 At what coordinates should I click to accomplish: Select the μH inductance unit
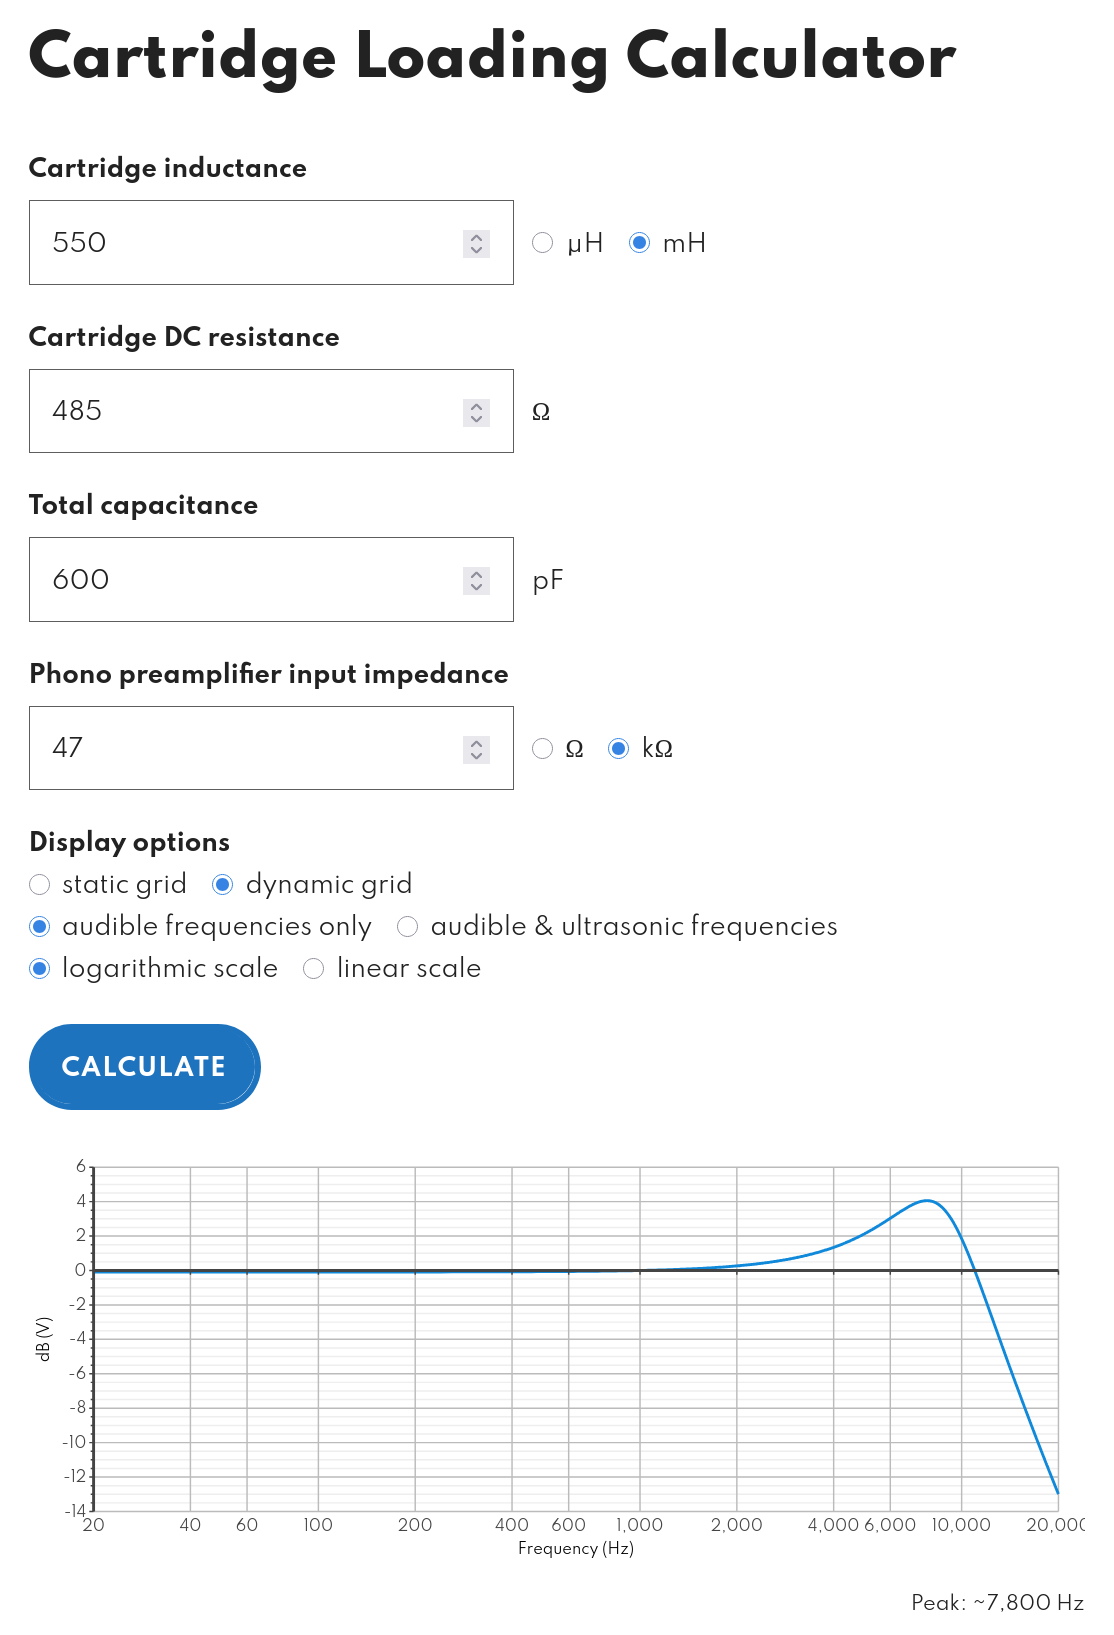coord(543,243)
